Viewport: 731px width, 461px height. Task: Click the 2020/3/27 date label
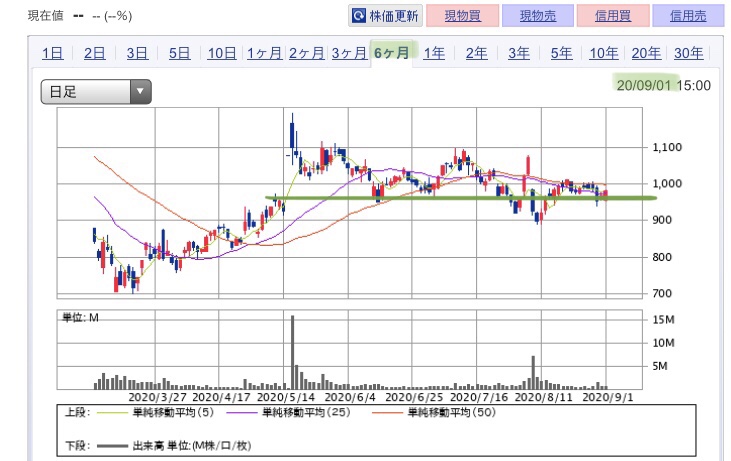click(157, 397)
